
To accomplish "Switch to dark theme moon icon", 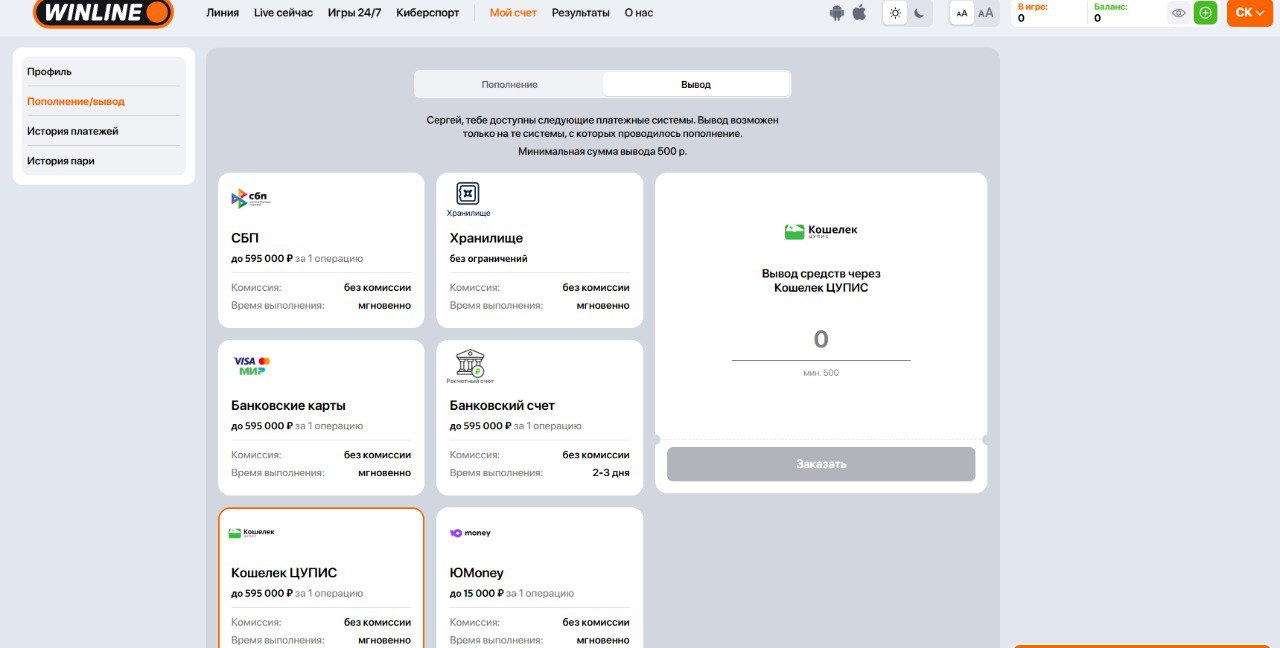I will click(920, 13).
